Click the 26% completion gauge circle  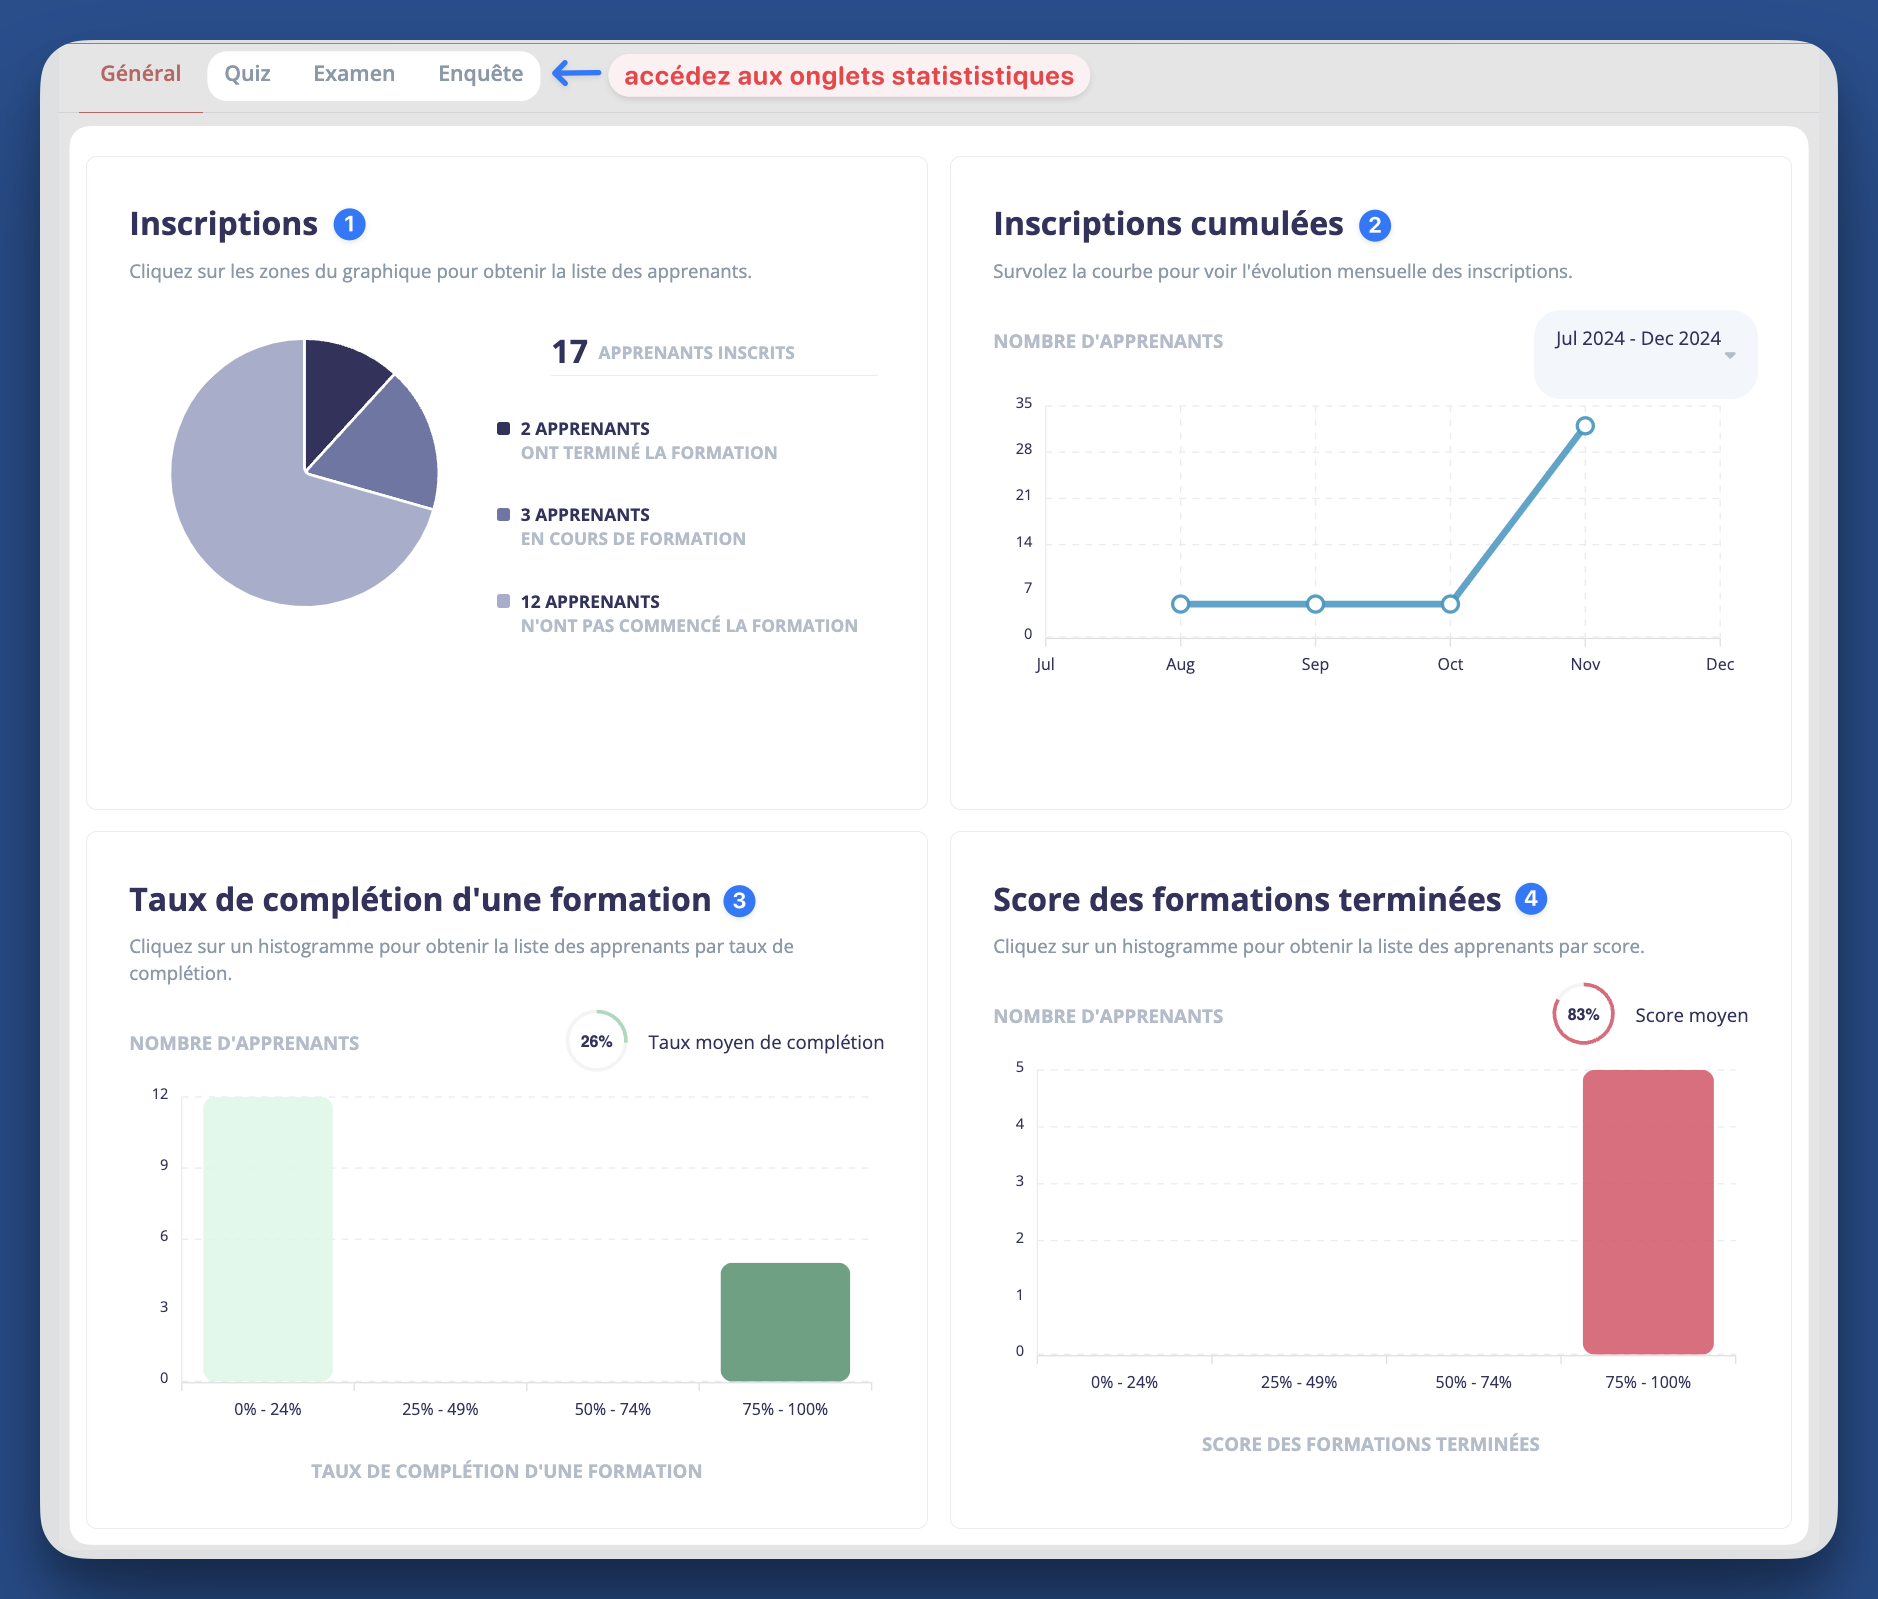point(595,1041)
